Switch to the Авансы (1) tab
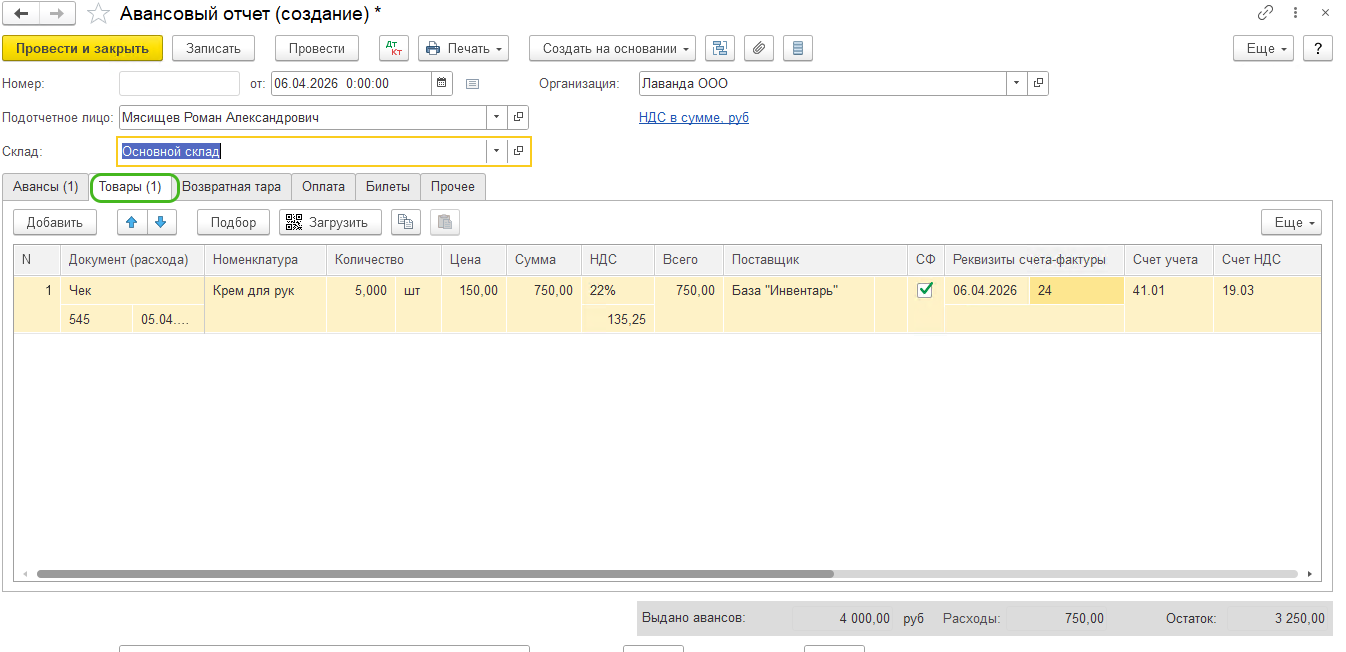Viewport: 1346px width, 652px height. click(45, 187)
